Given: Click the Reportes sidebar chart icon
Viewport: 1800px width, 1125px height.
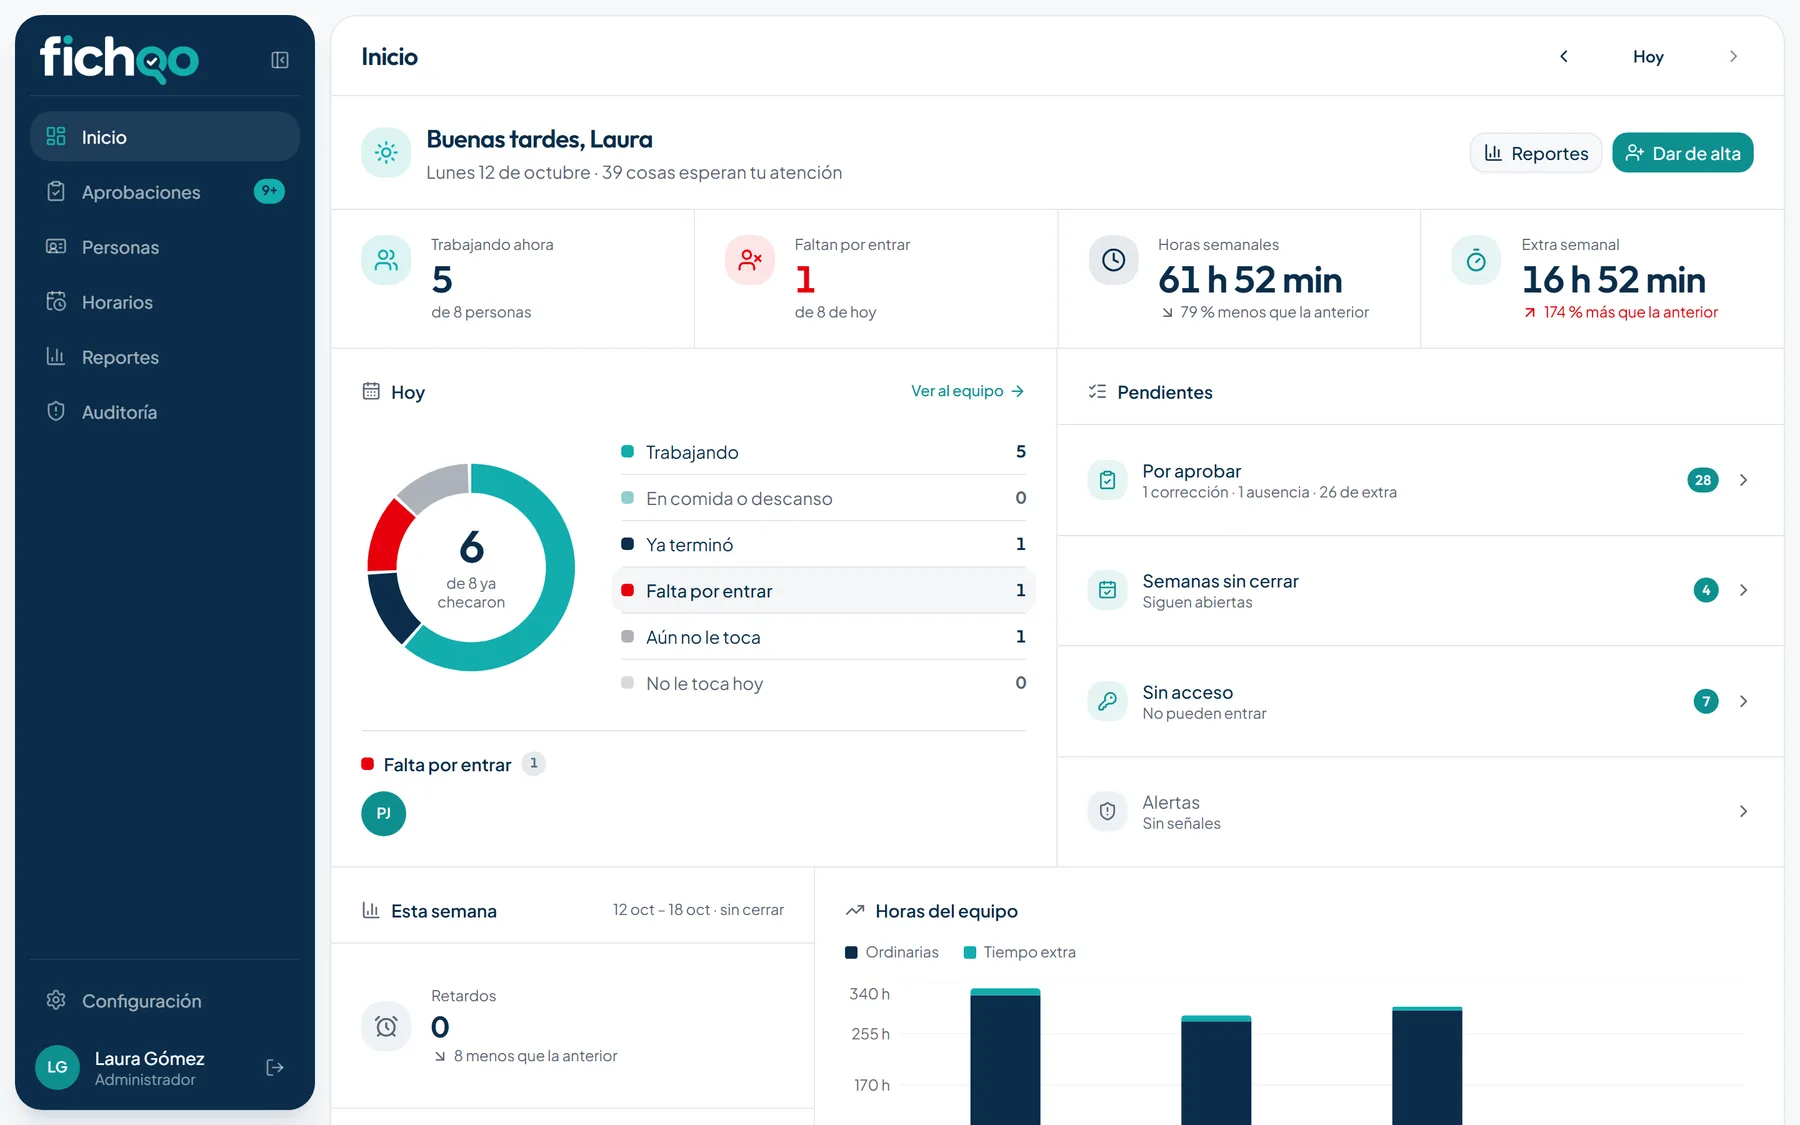Looking at the screenshot, I should 56,356.
